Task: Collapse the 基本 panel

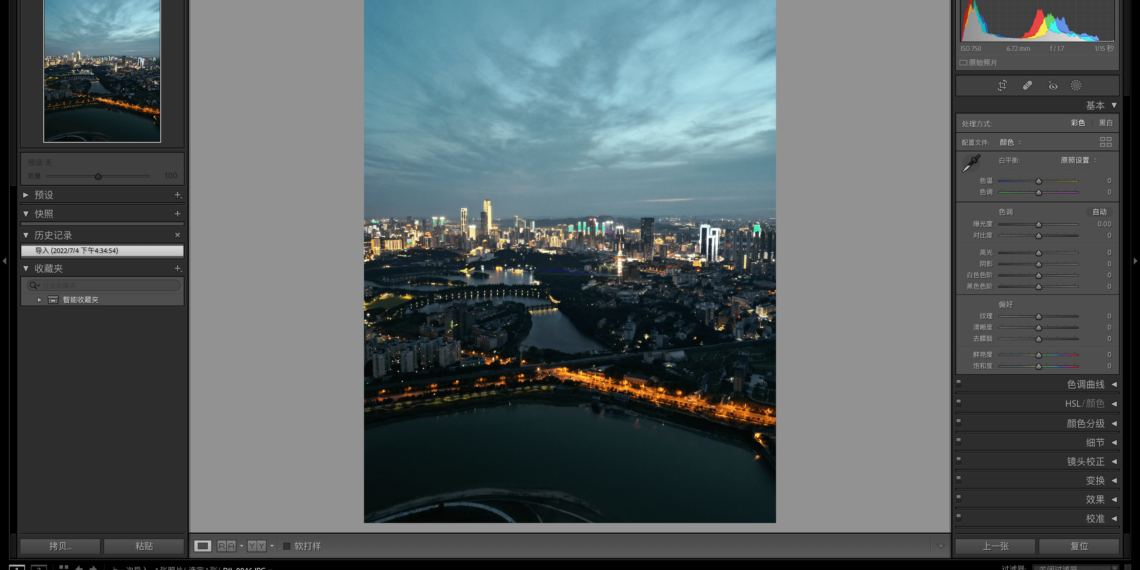Action: click(x=1114, y=105)
